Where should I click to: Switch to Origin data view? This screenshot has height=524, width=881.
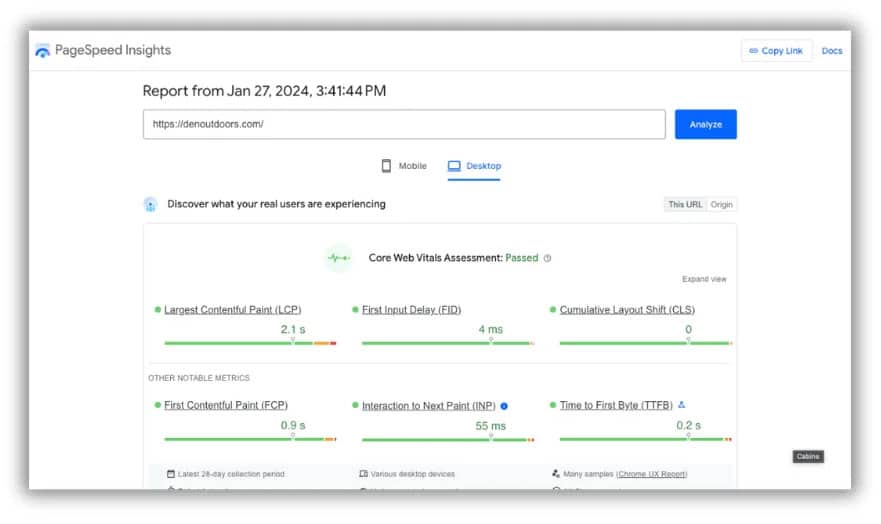tap(721, 204)
